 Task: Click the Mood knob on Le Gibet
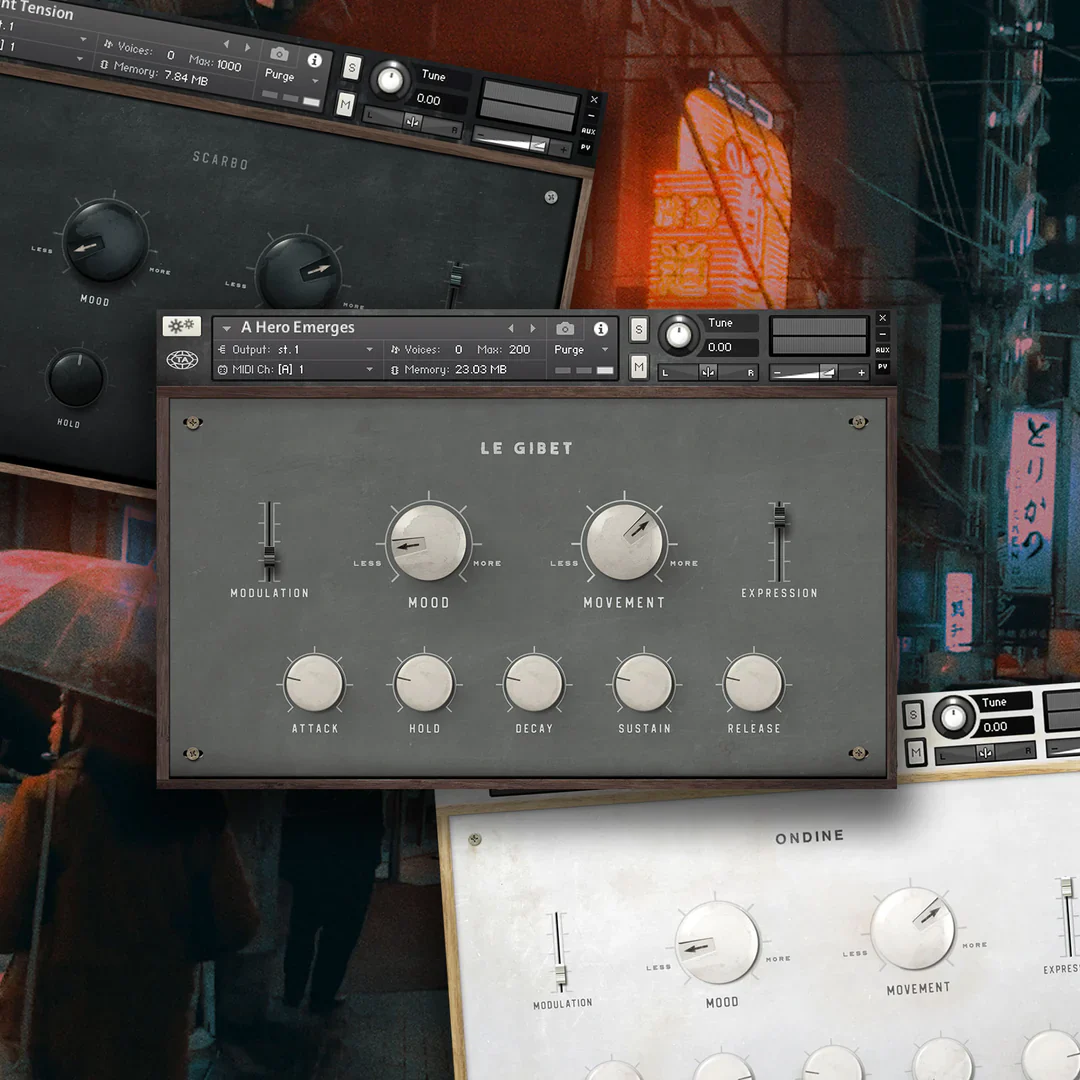point(428,542)
